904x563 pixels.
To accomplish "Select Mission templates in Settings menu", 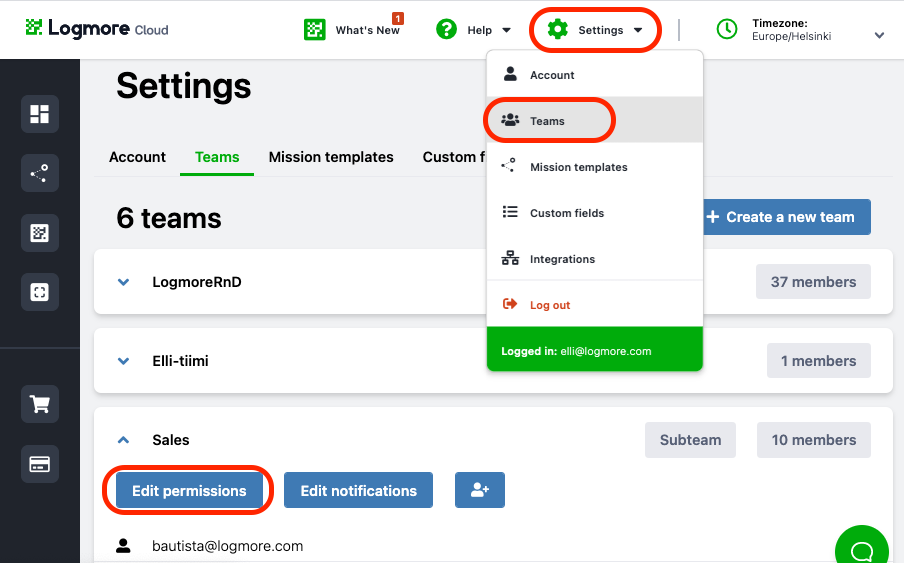I will tap(595, 166).
